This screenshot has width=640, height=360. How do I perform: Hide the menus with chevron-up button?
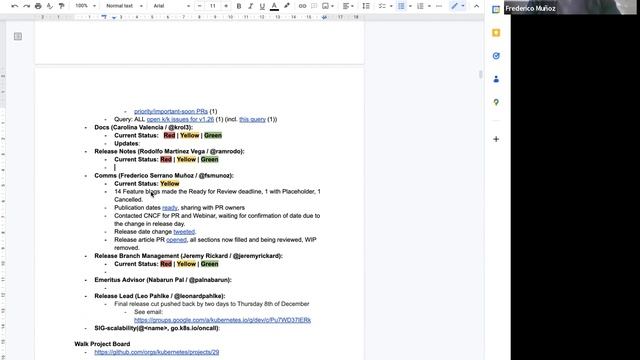click(476, 6)
